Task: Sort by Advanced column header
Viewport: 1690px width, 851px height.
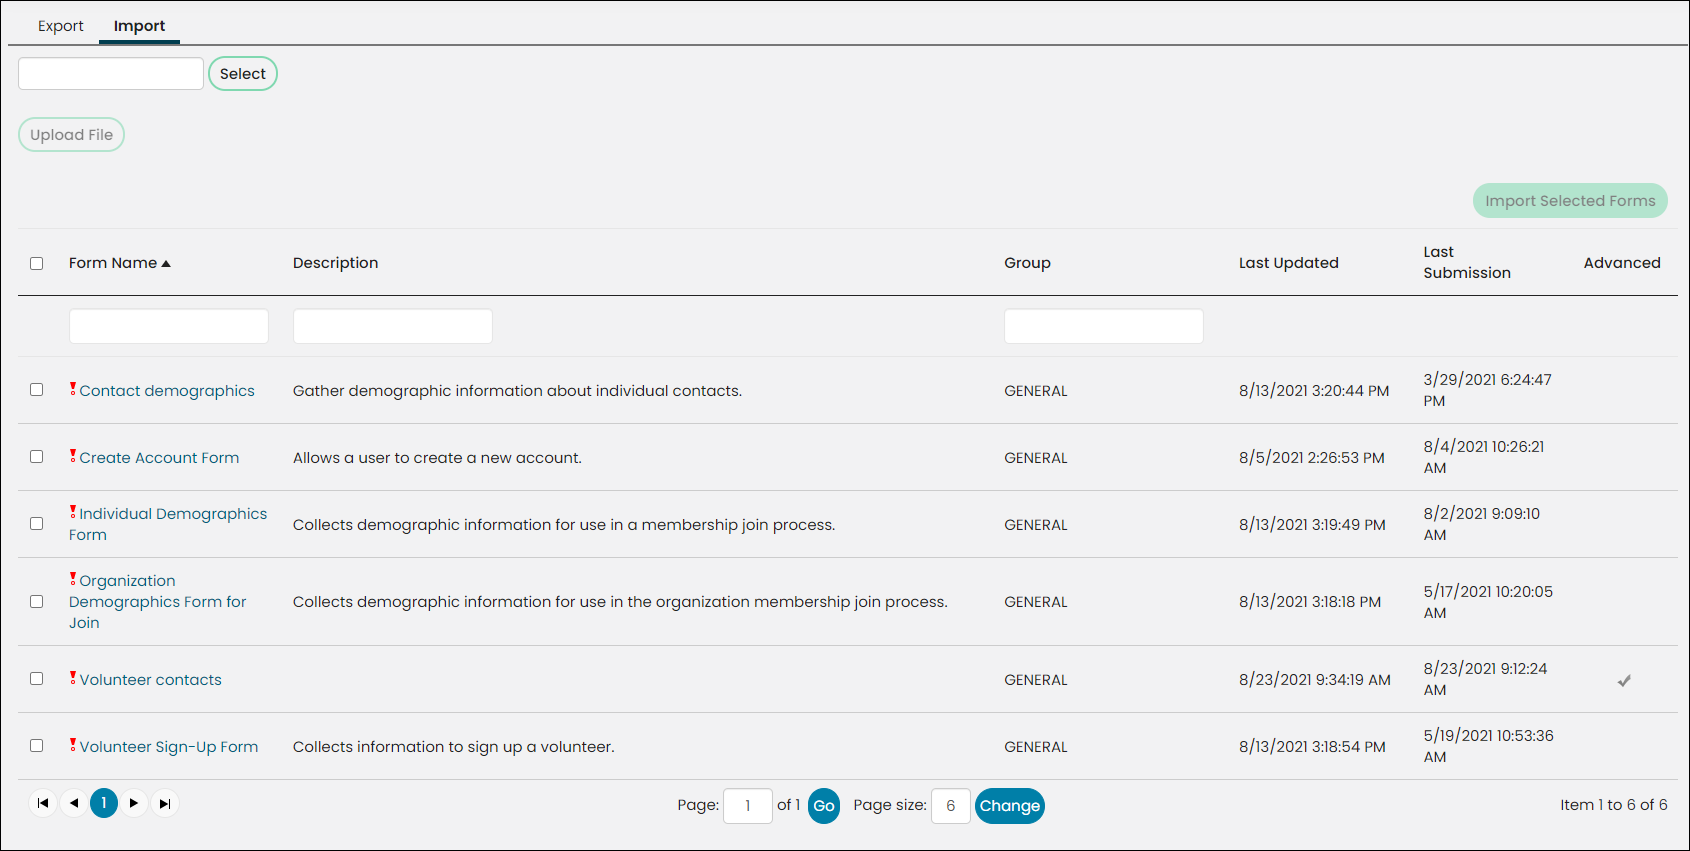Action: [1622, 263]
